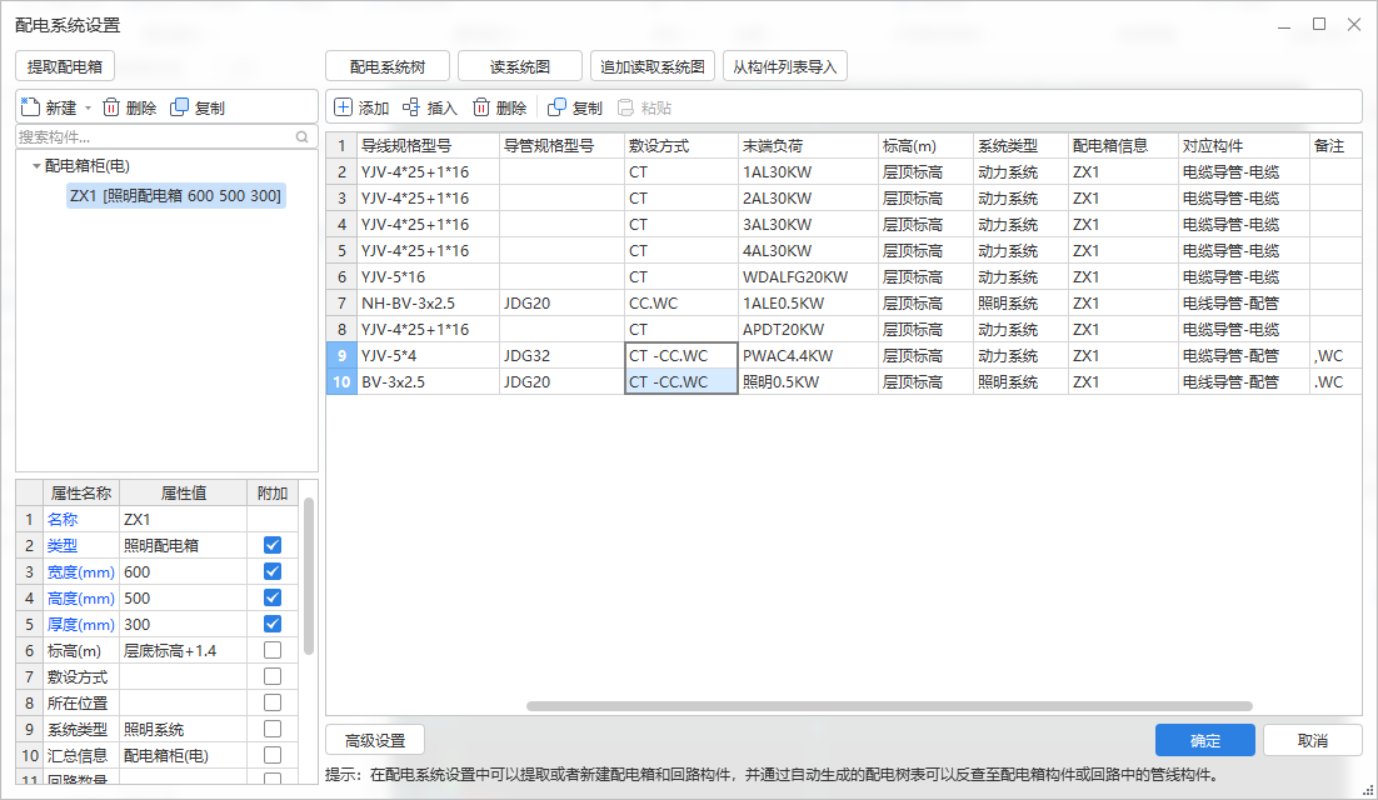Uncheck the 厚度(mm) 附加 checkbox
This screenshot has height=800, width=1378.
click(x=272, y=623)
